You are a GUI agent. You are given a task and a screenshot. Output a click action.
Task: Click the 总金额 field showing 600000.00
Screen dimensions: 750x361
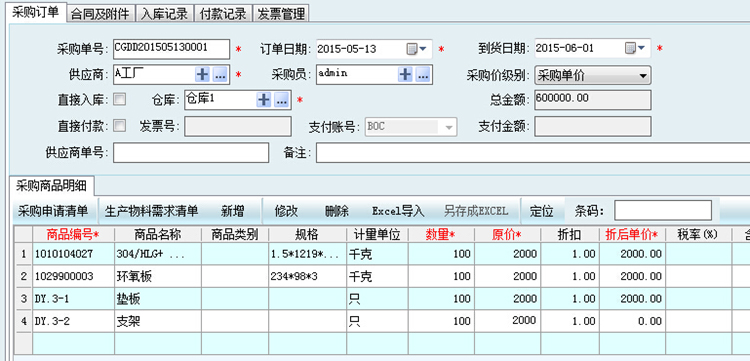coord(593,100)
